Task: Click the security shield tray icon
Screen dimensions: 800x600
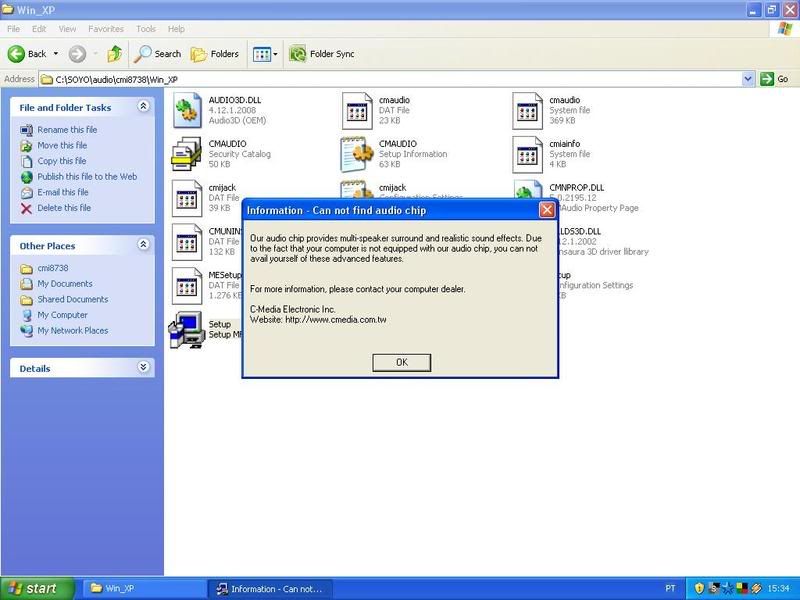Action: click(x=699, y=589)
